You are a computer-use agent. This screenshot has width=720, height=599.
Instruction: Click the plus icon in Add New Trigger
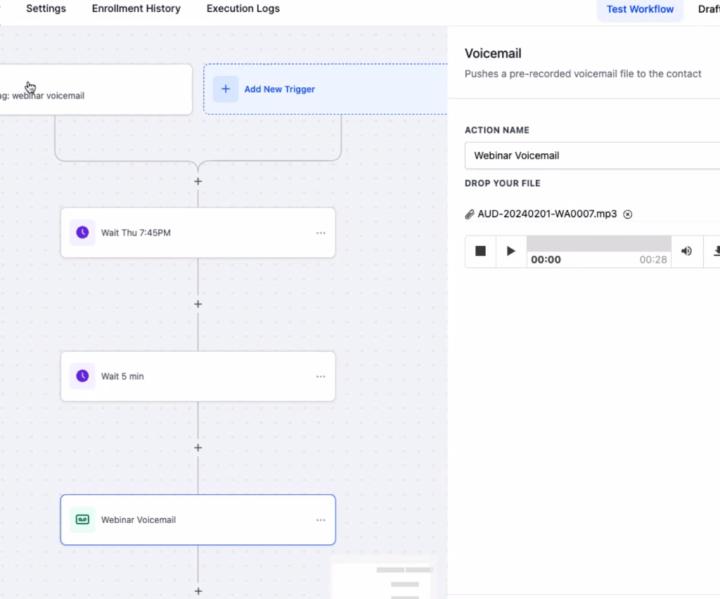(225, 89)
